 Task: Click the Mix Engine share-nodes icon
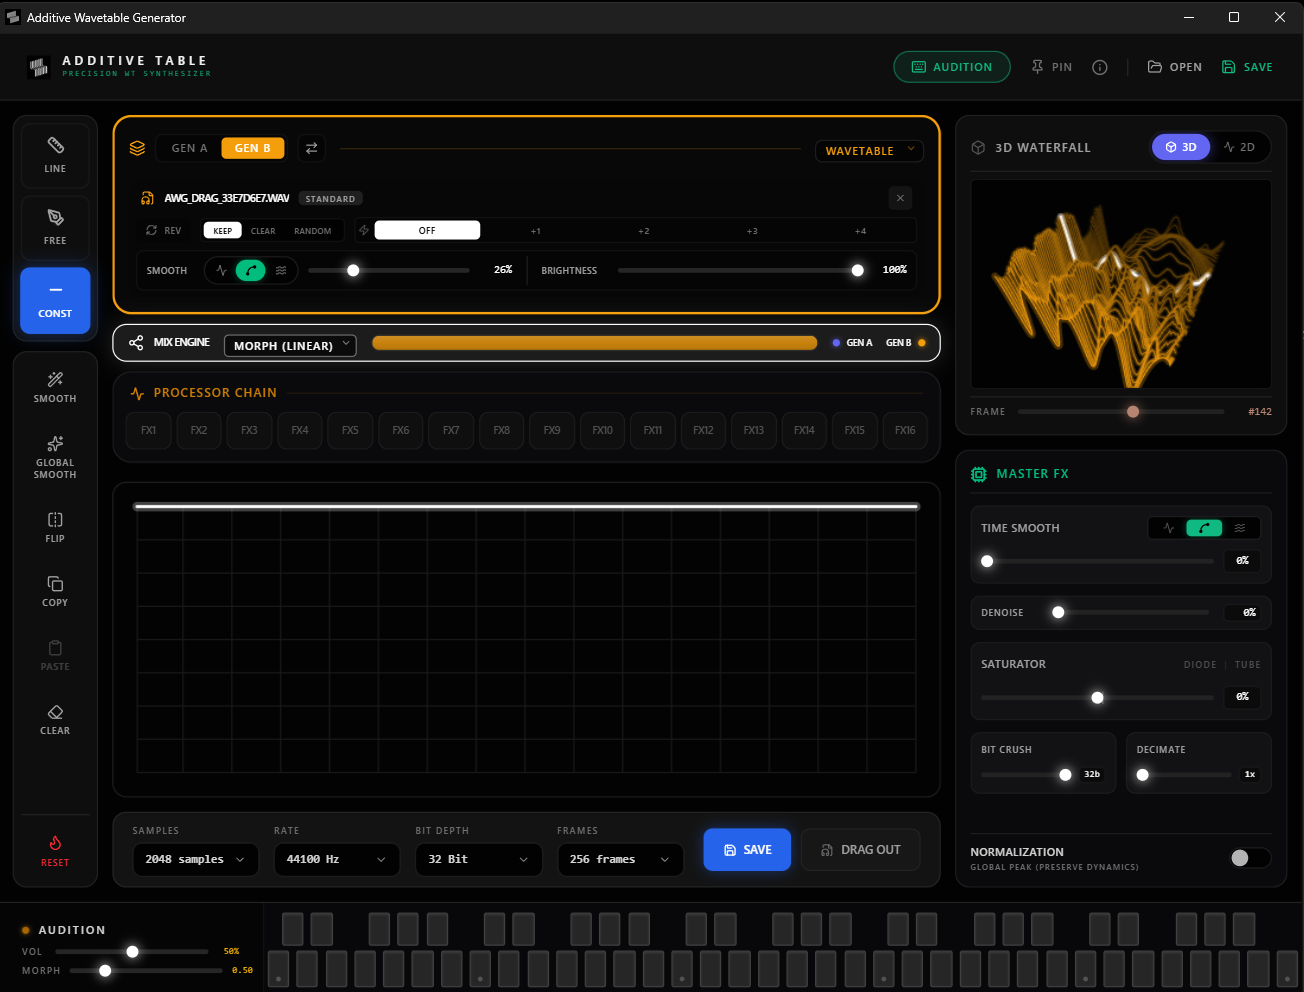point(136,343)
